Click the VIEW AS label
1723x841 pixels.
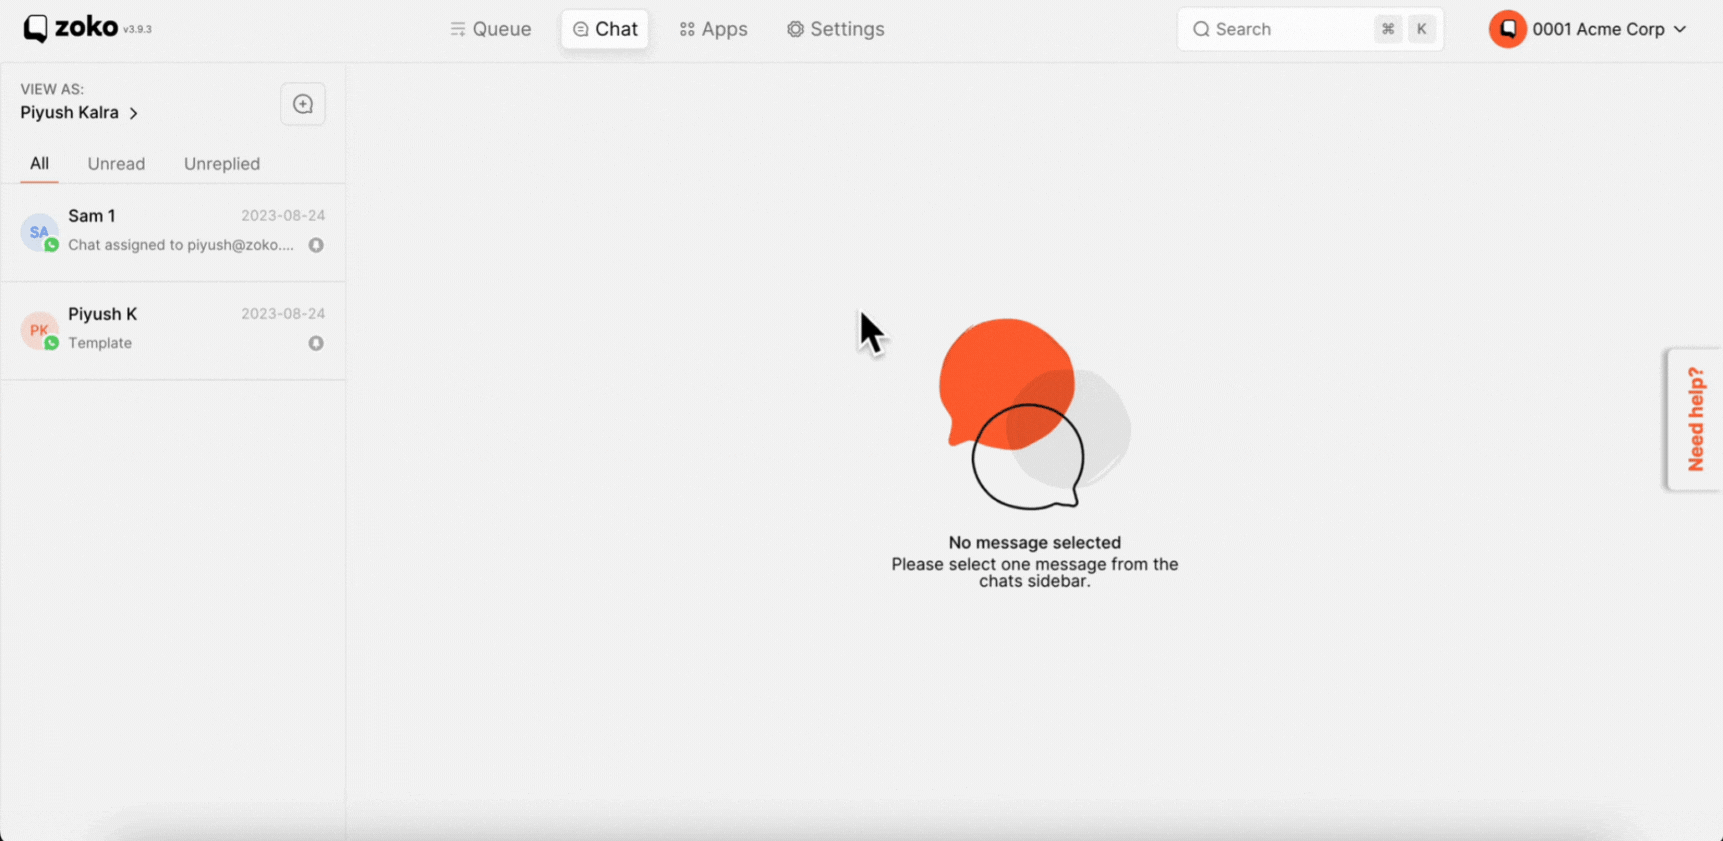point(52,89)
